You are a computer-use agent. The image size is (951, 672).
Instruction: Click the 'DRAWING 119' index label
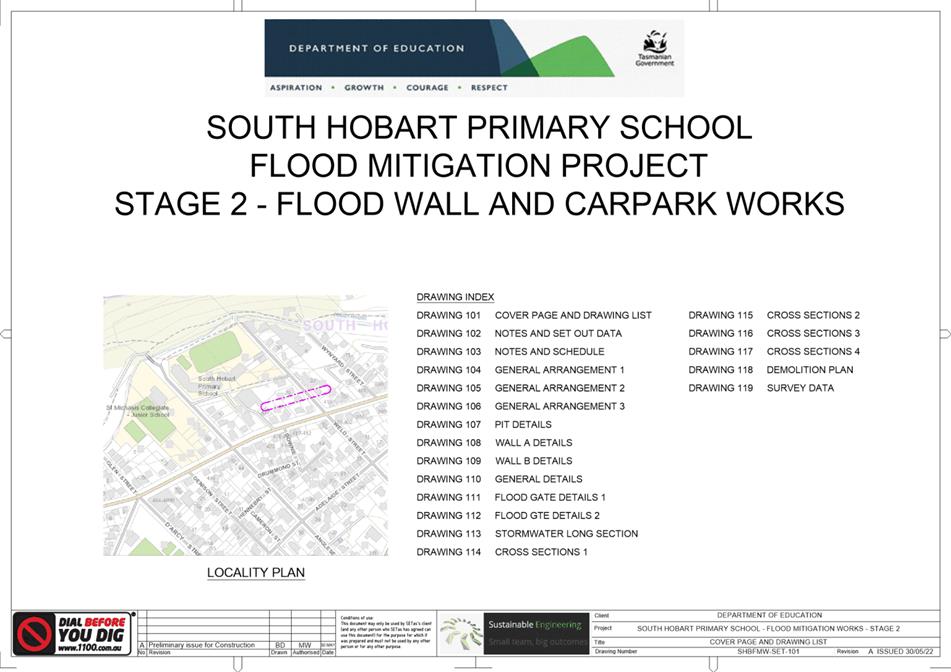(721, 388)
